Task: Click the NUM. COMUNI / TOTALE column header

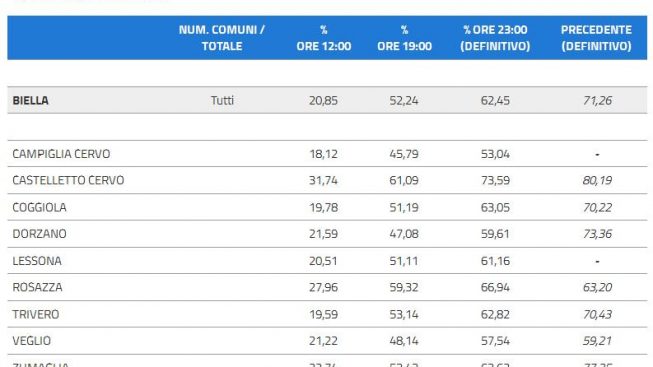Action: (222, 38)
